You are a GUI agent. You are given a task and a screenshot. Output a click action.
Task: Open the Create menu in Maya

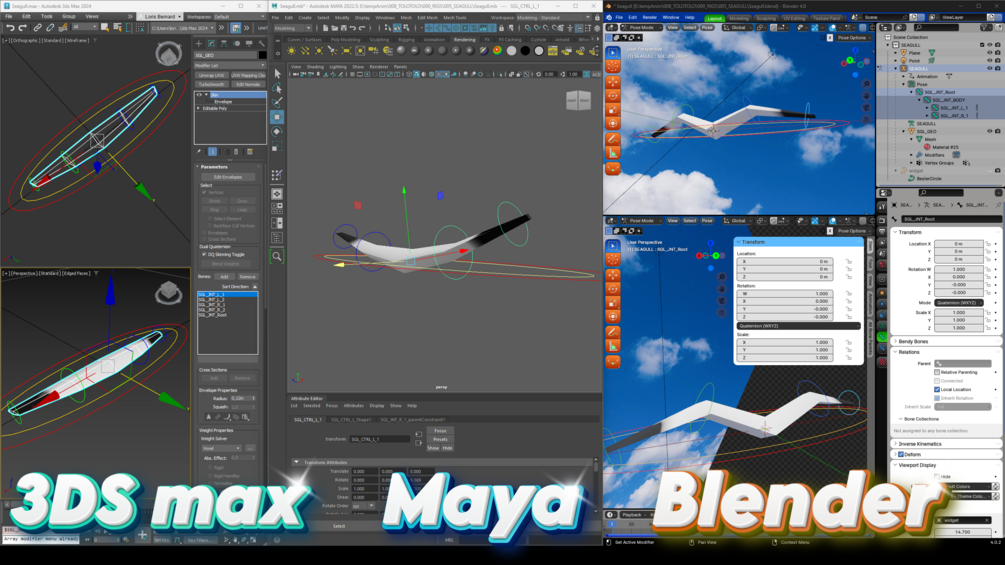click(x=305, y=18)
